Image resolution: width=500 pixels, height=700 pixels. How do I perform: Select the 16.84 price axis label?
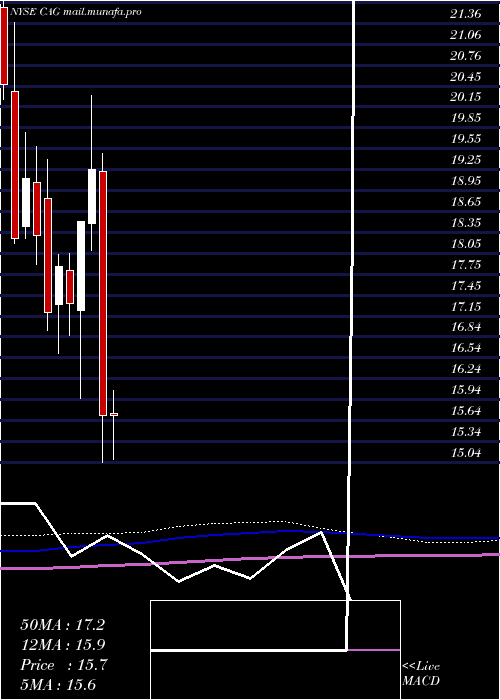point(466,327)
